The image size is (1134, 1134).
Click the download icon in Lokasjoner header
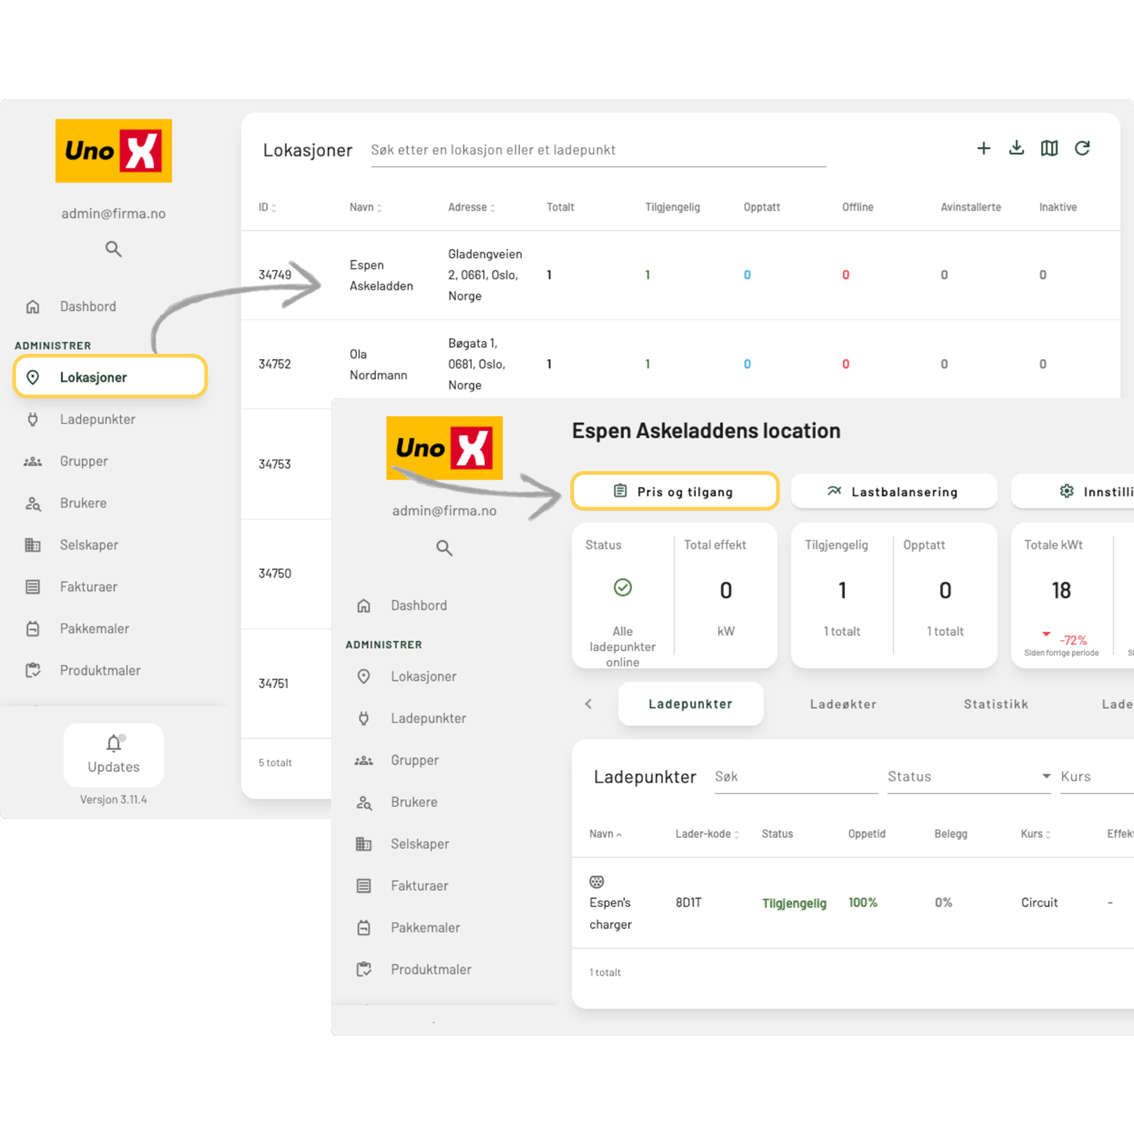(x=1016, y=148)
